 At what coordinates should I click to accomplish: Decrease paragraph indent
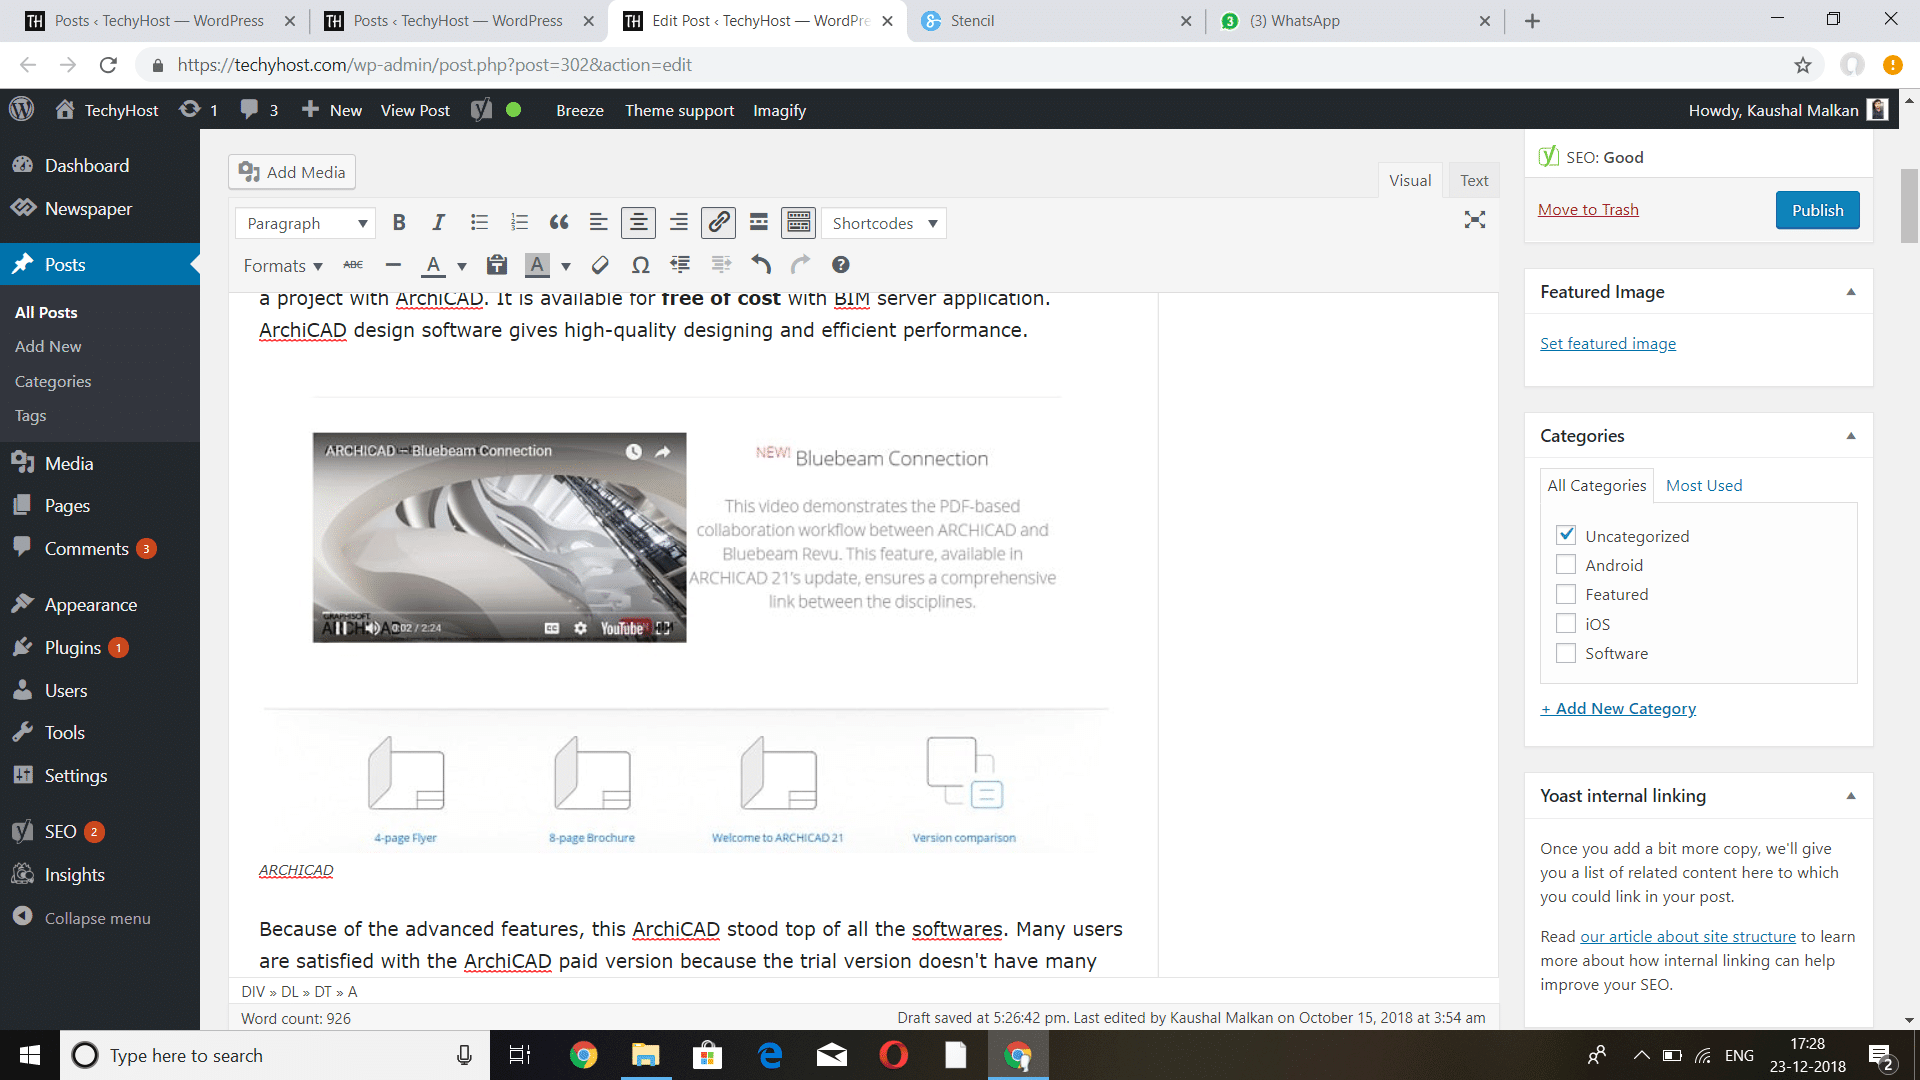[x=680, y=265]
